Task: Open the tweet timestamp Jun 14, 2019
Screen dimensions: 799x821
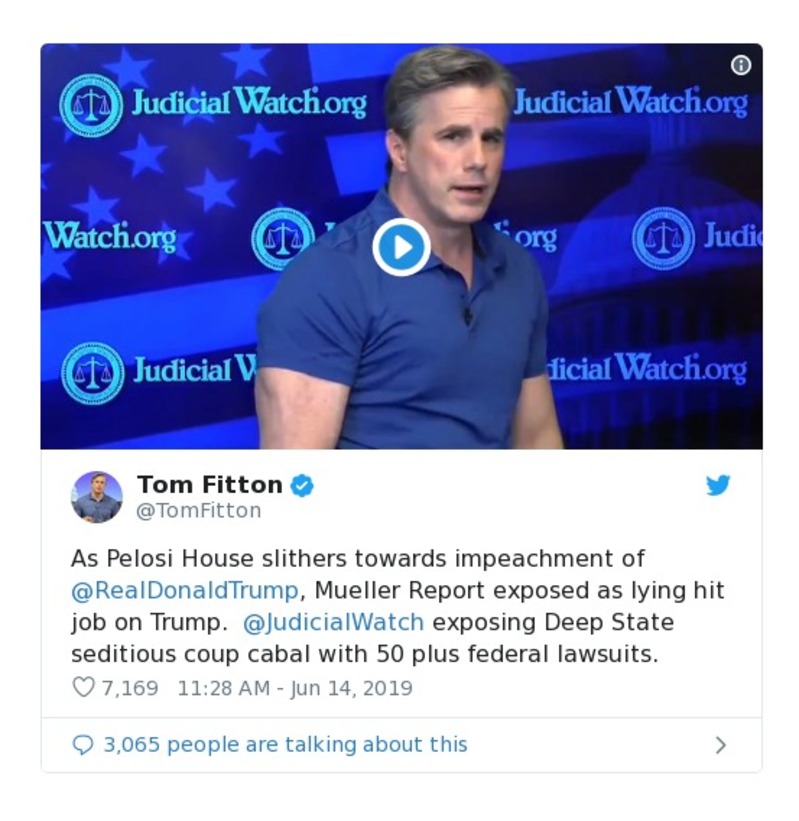Action: 295,688
